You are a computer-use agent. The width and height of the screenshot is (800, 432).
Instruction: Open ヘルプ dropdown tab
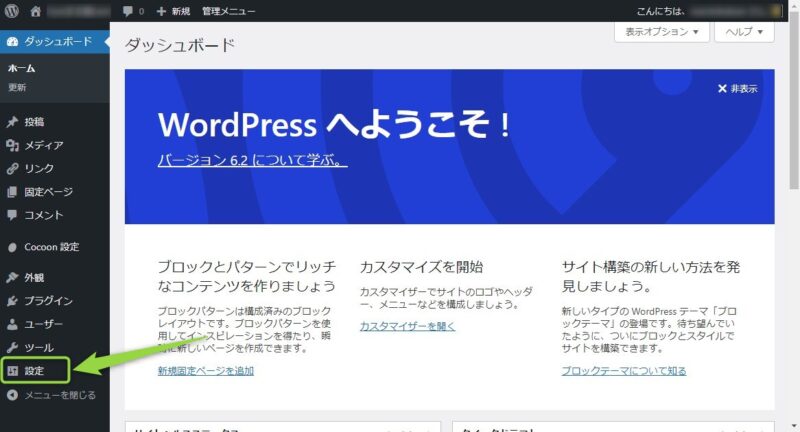tap(744, 32)
